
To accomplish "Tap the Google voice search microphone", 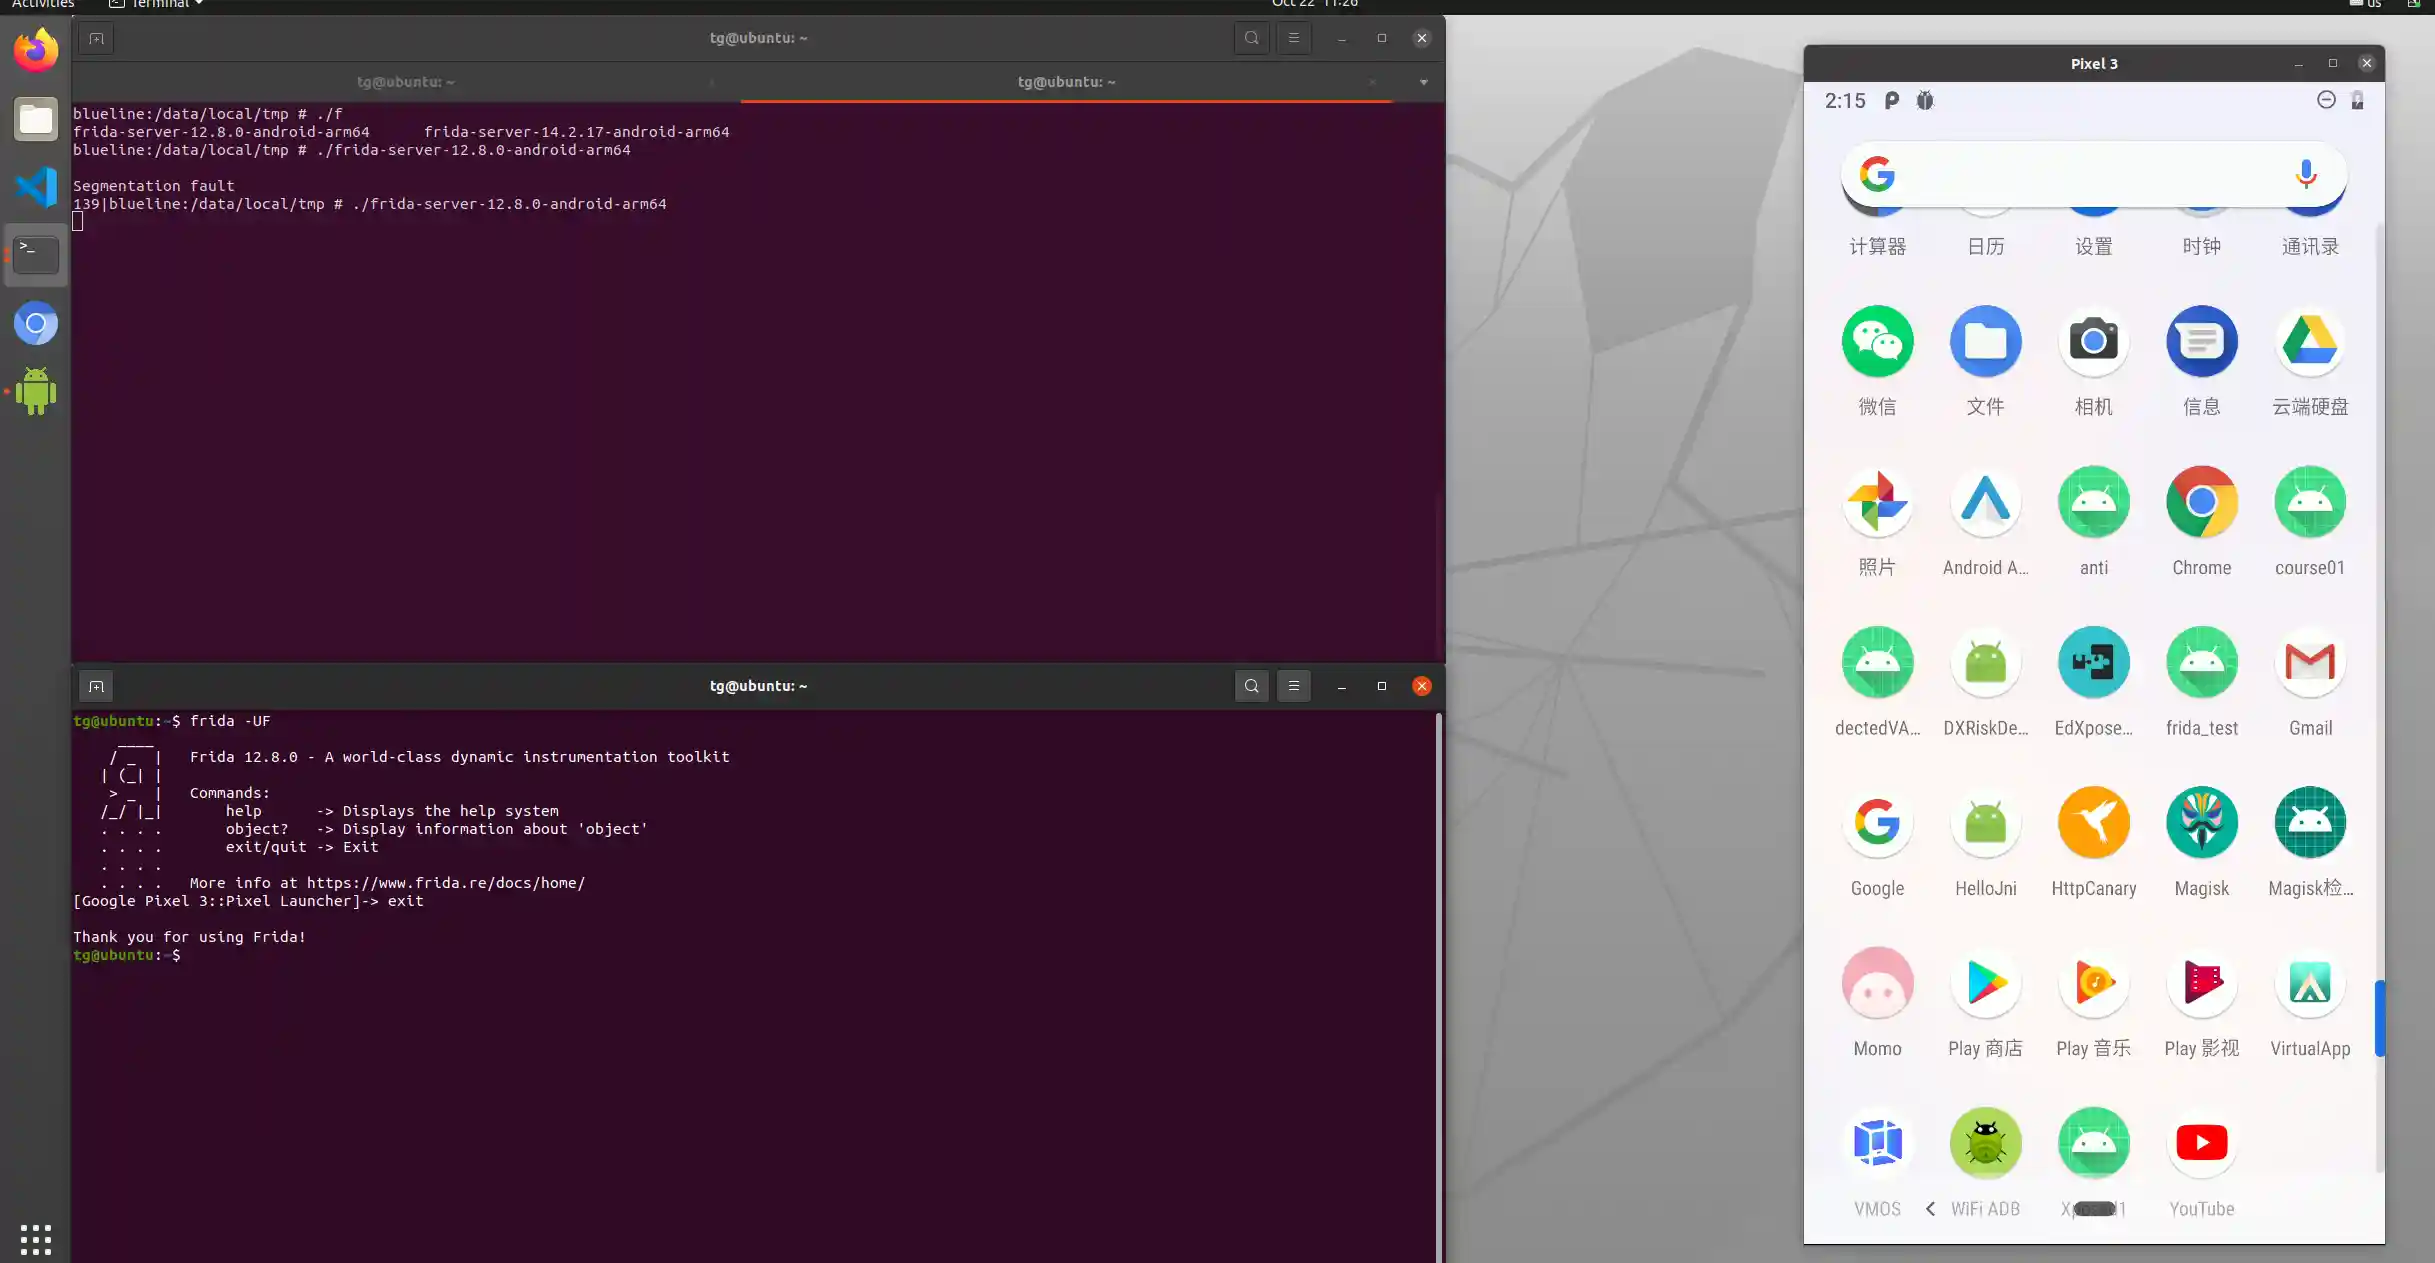I will click(x=2305, y=175).
